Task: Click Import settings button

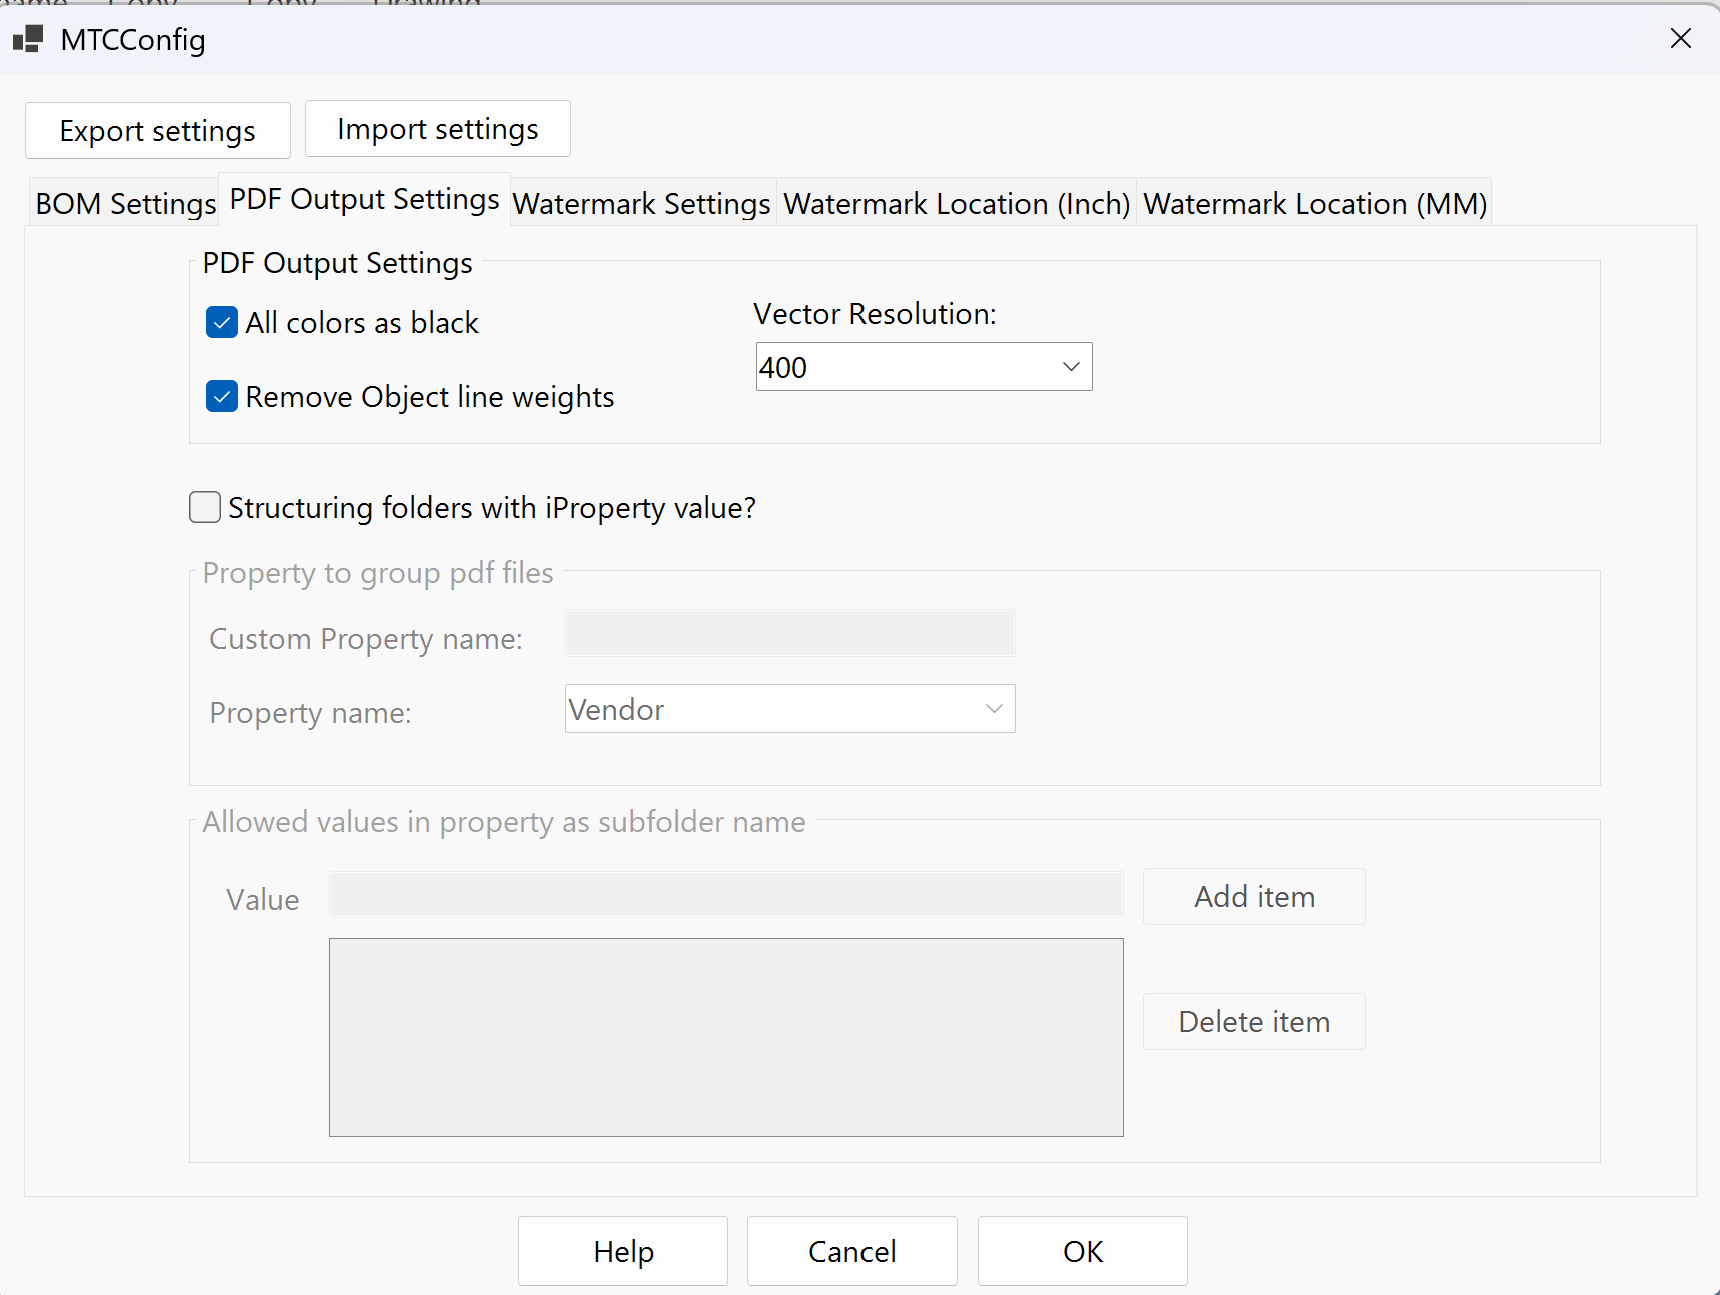Action: 438,128
